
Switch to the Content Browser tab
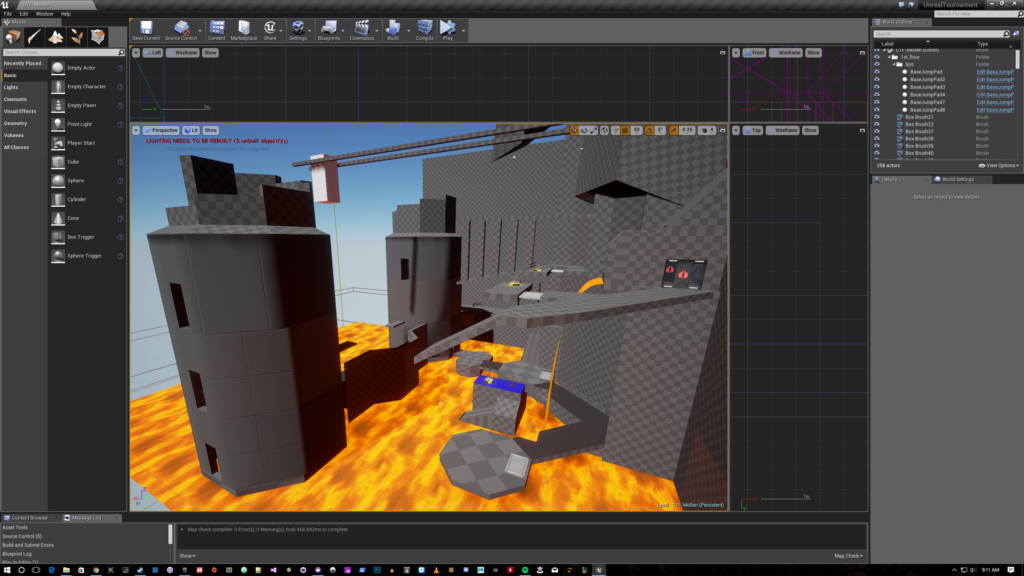coord(29,518)
